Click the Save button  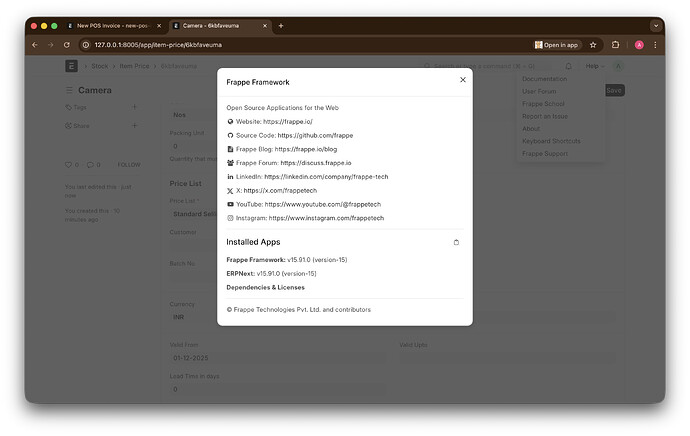tap(614, 90)
